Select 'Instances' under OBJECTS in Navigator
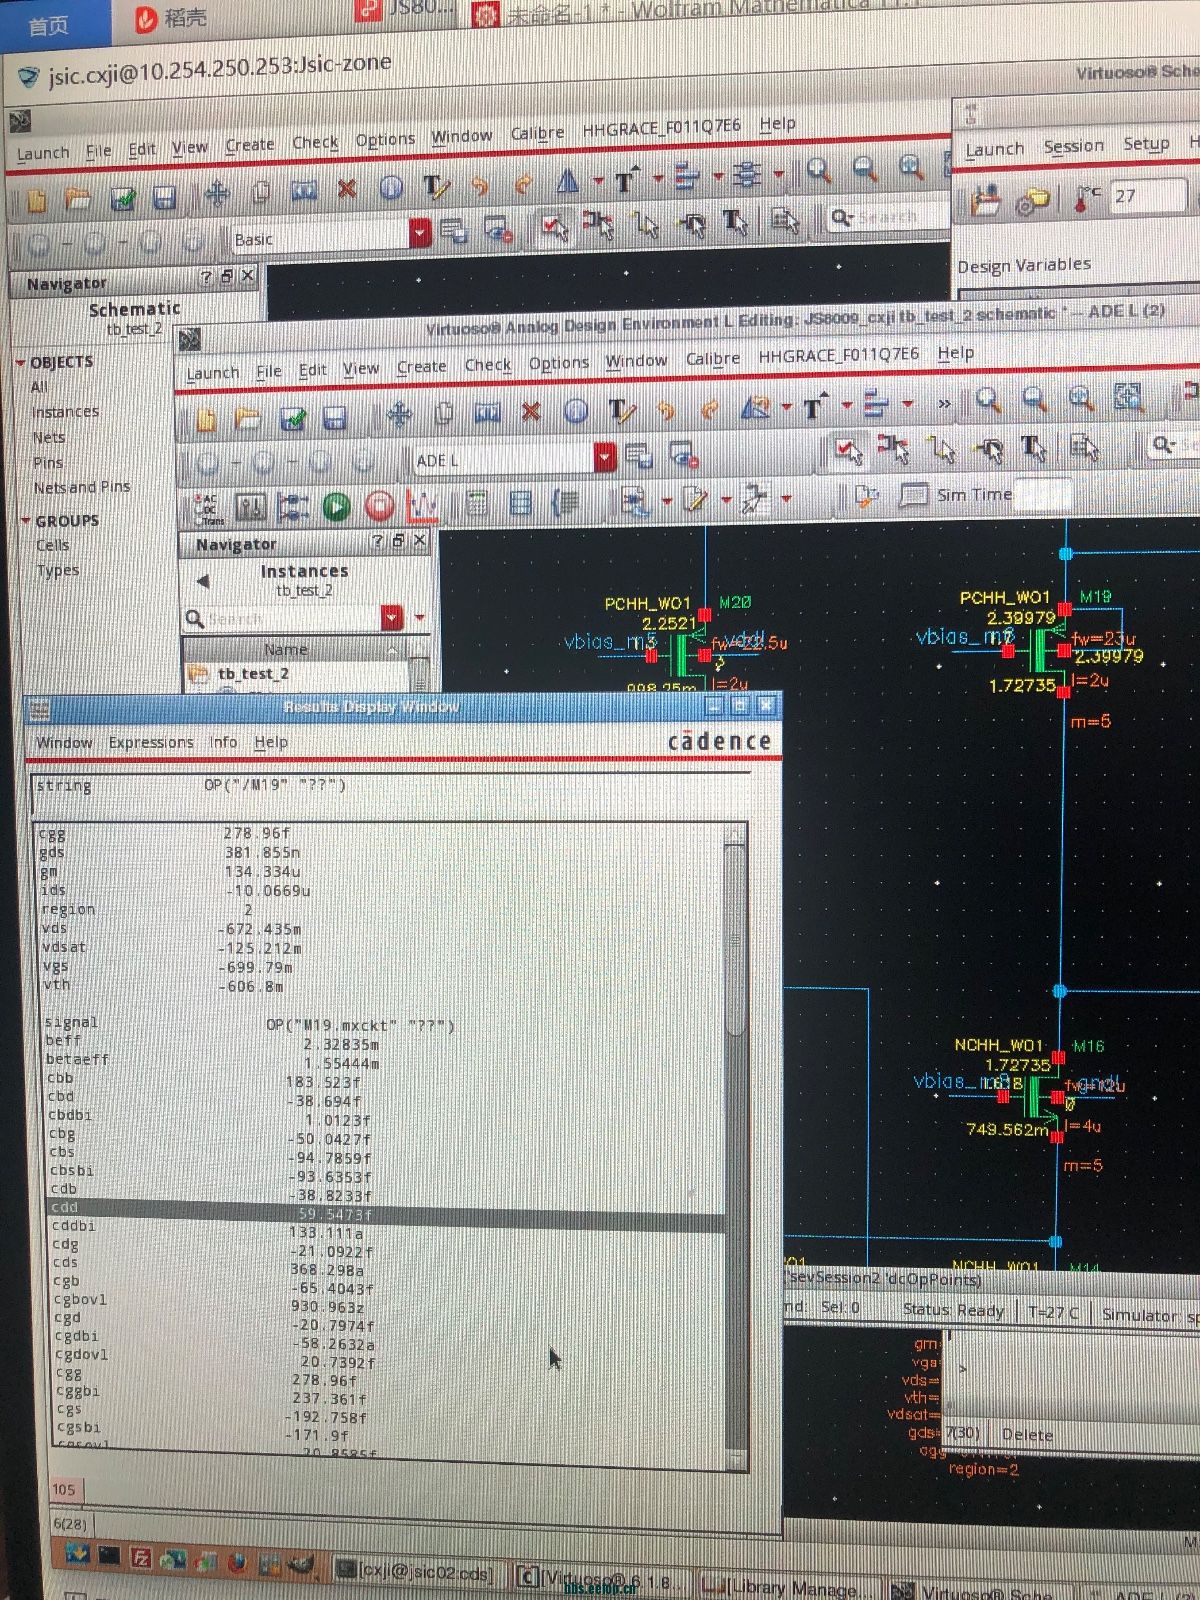The height and width of the screenshot is (1600, 1200). tap(65, 412)
